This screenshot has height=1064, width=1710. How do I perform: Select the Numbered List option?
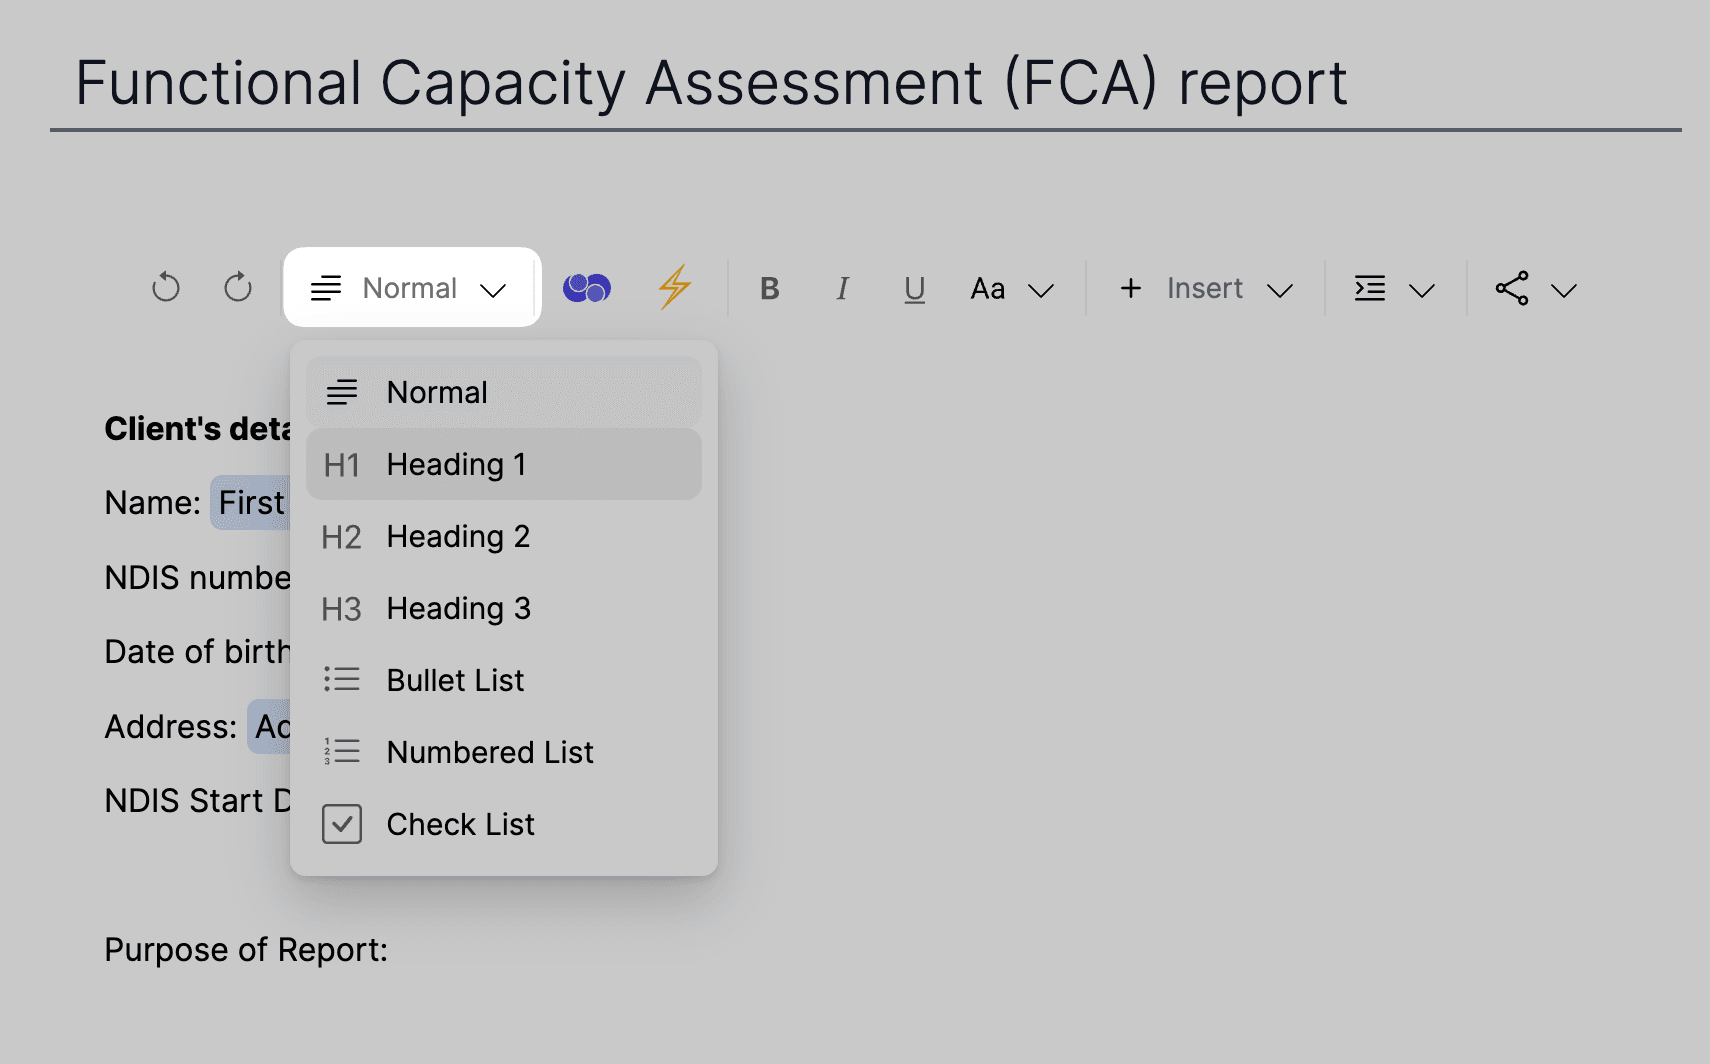click(490, 752)
